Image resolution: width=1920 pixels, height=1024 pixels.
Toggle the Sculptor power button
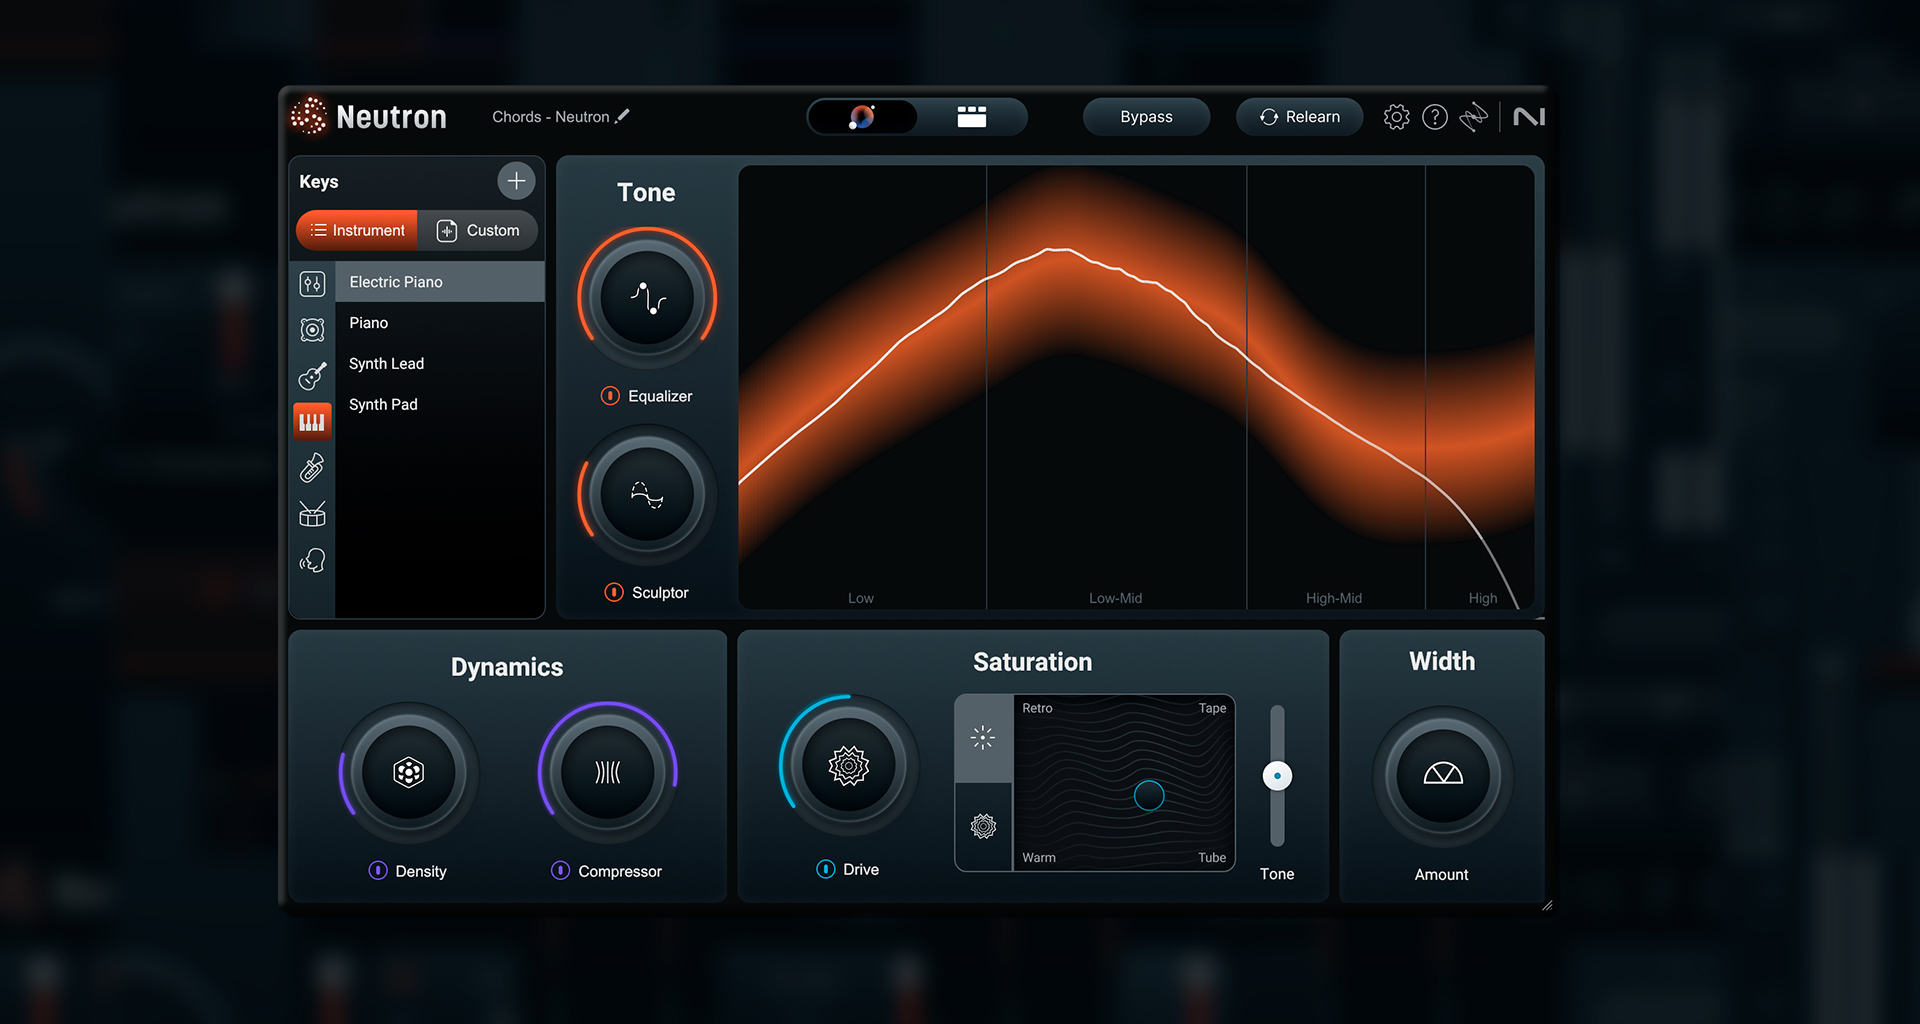614,592
